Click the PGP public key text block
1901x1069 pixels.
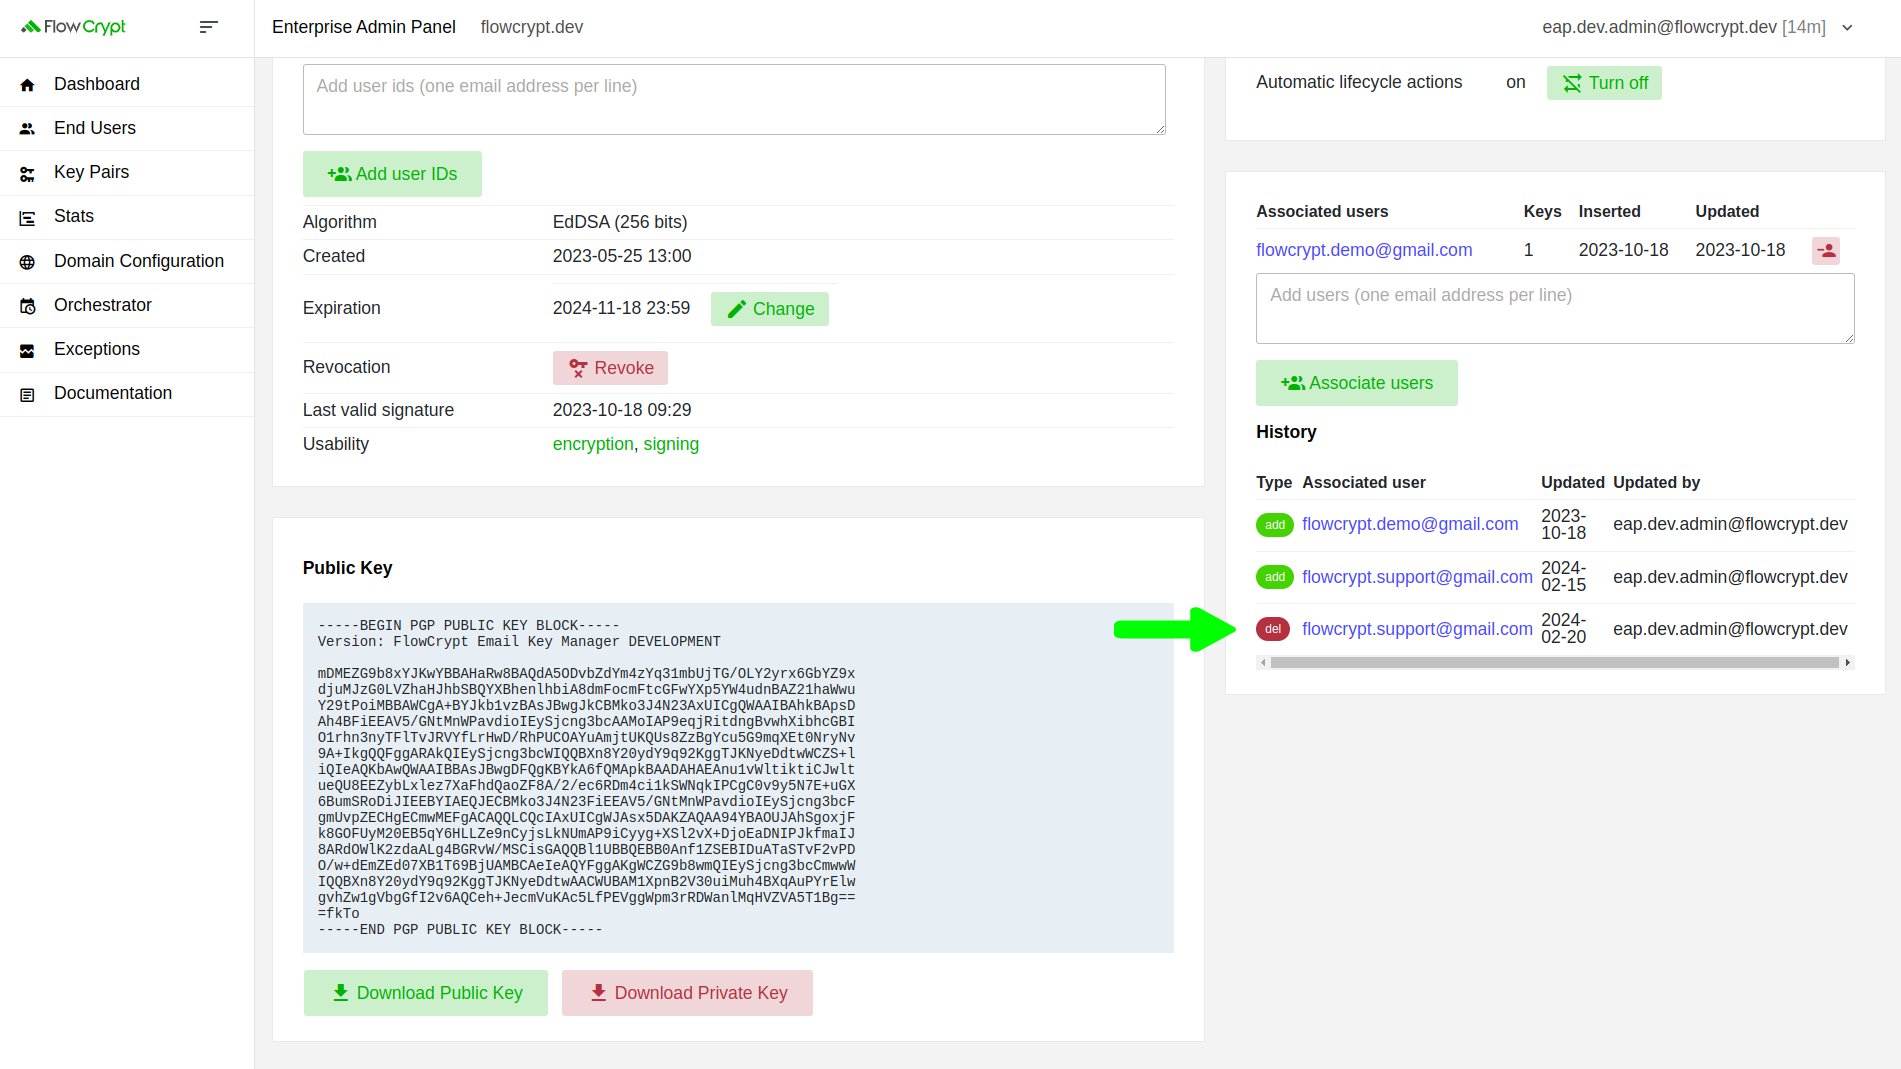point(738,778)
